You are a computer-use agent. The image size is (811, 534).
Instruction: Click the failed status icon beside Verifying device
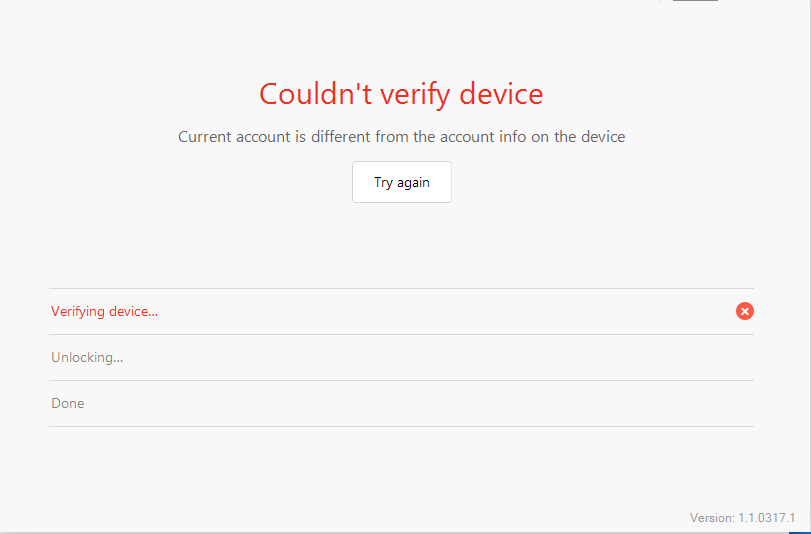coord(745,311)
